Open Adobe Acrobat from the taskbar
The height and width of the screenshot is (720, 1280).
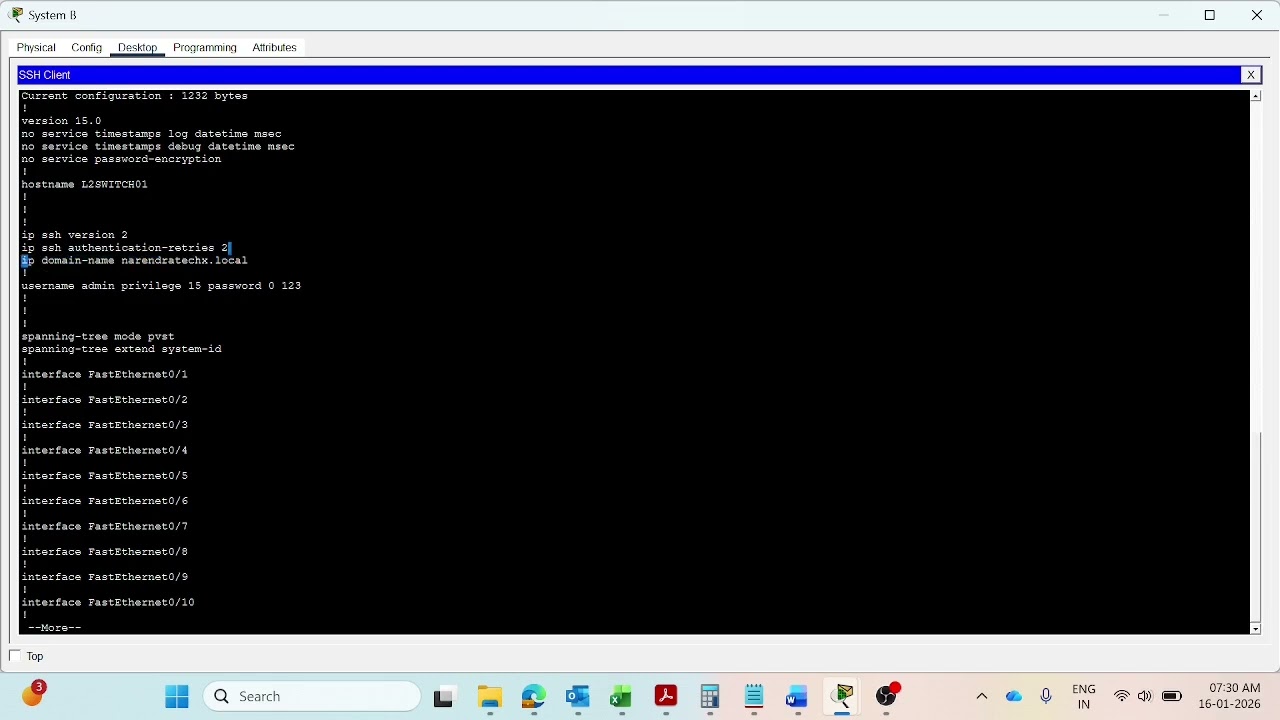coord(666,697)
